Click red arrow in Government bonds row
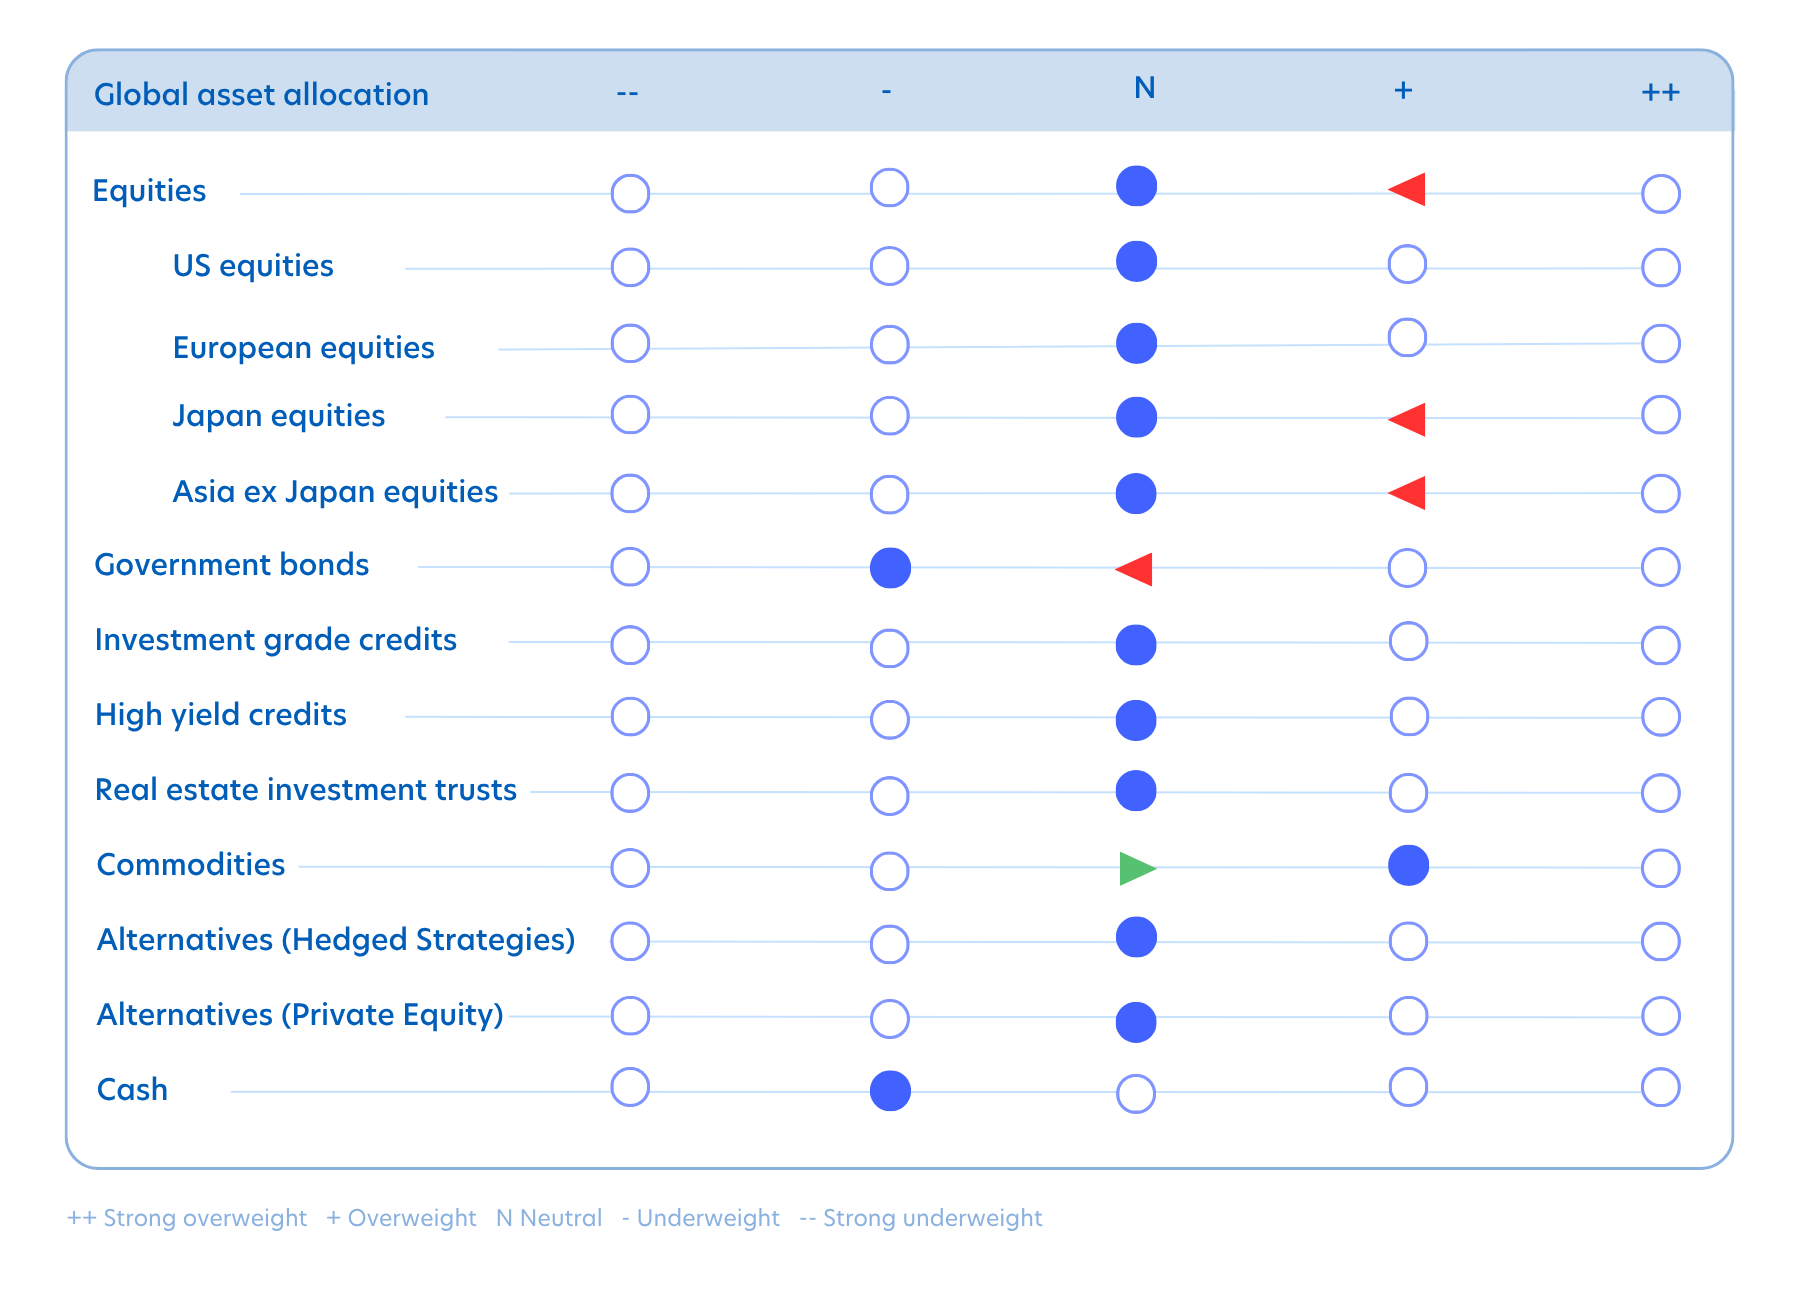Screen dimensions: 1800x1300 tap(1135, 569)
